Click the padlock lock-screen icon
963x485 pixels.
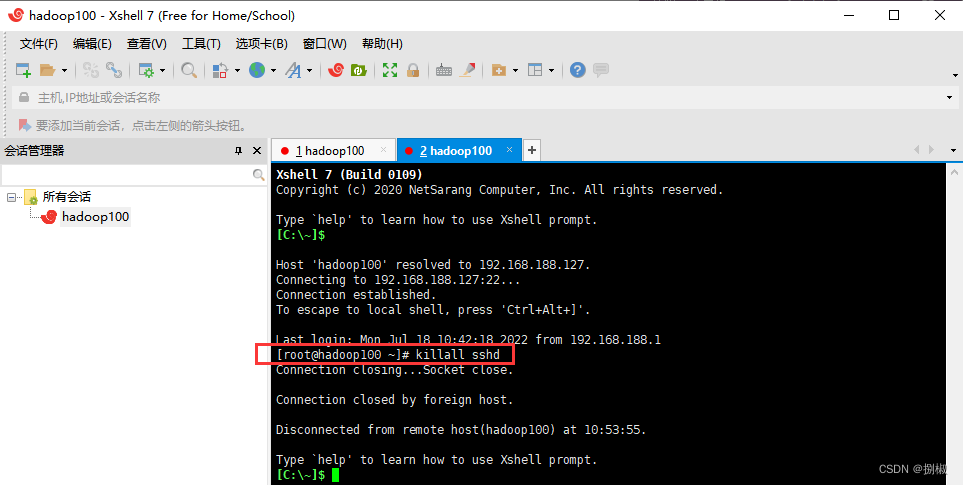coord(413,70)
